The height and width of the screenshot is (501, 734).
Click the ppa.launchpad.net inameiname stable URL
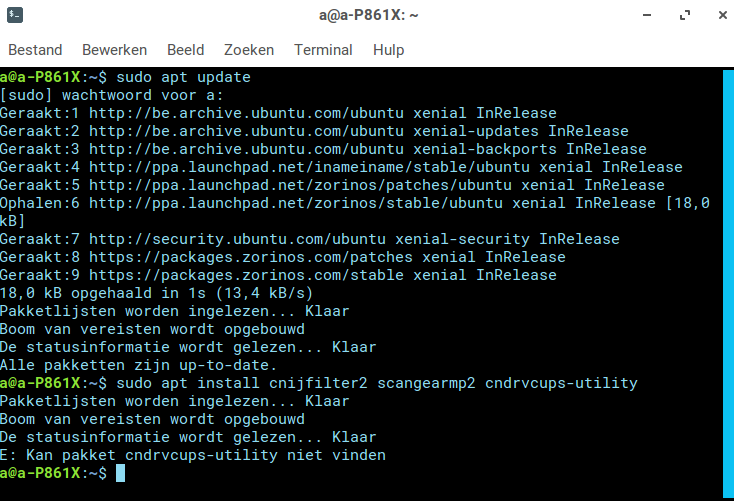(x=309, y=167)
